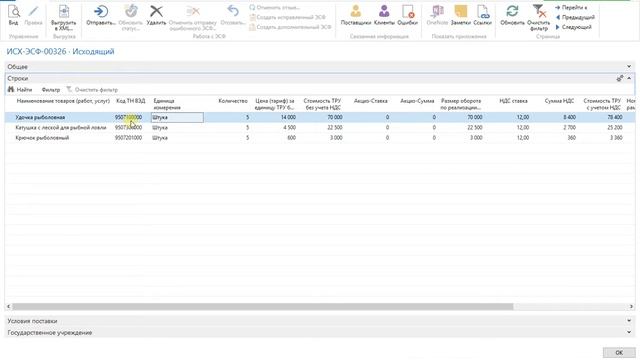640x360 pixels.
Task: Open the Ошибки (Errors) list
Action: pyautogui.click(x=407, y=15)
